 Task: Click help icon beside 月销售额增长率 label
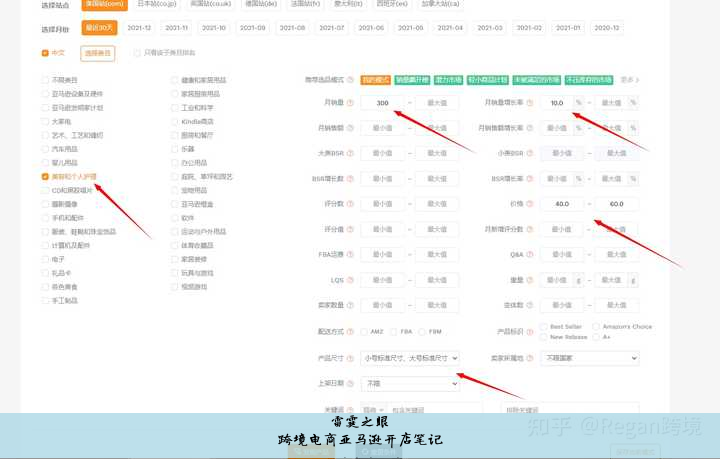coord(529,128)
